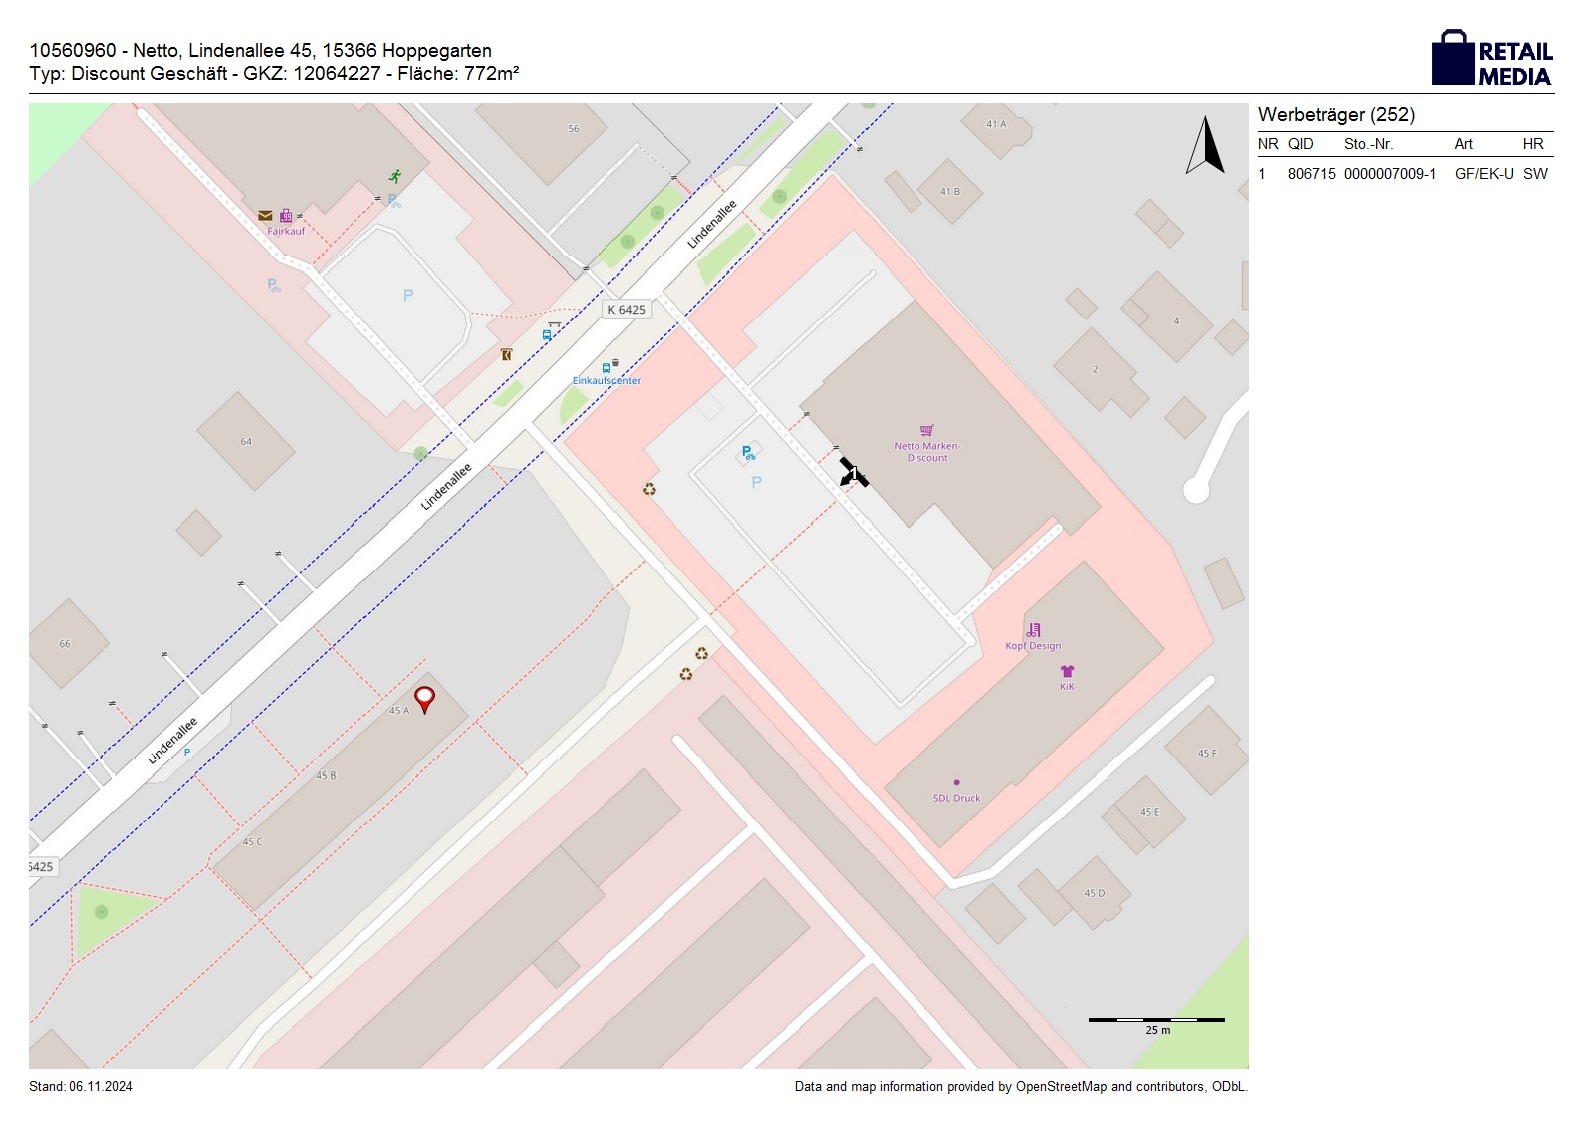Click the pink Fairkauf variety store icon

[x=286, y=216]
